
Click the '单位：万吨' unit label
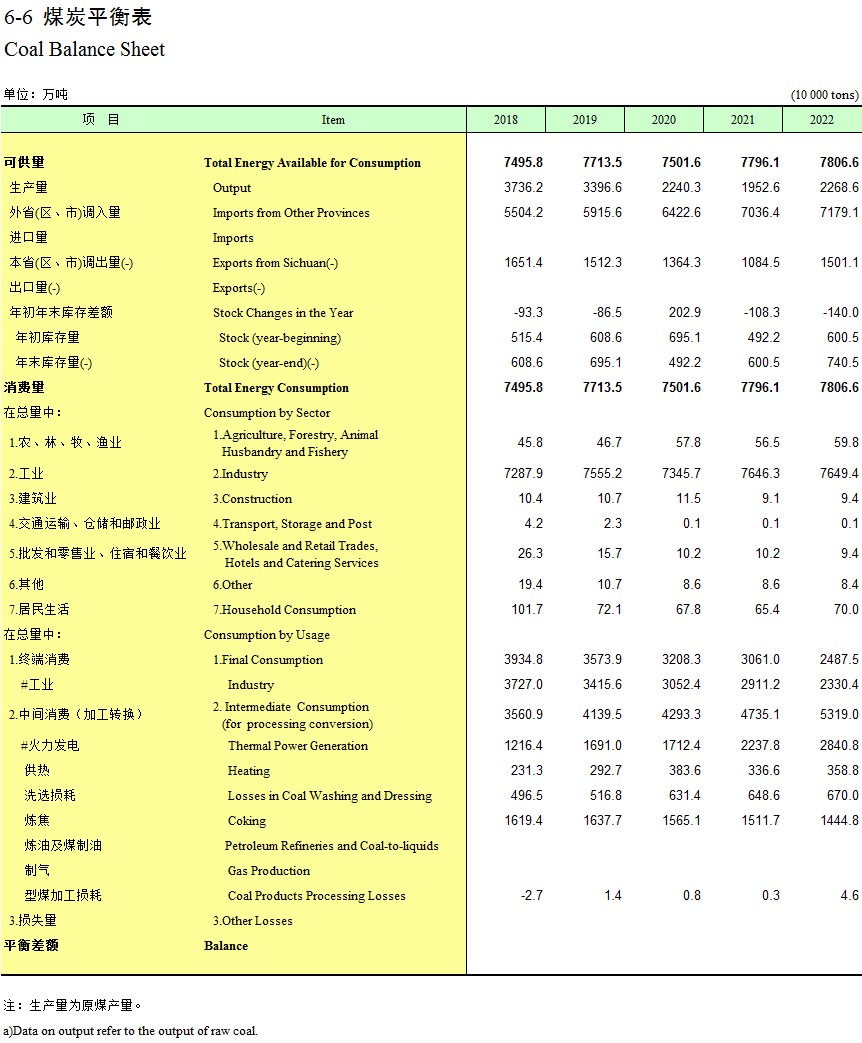point(35,94)
